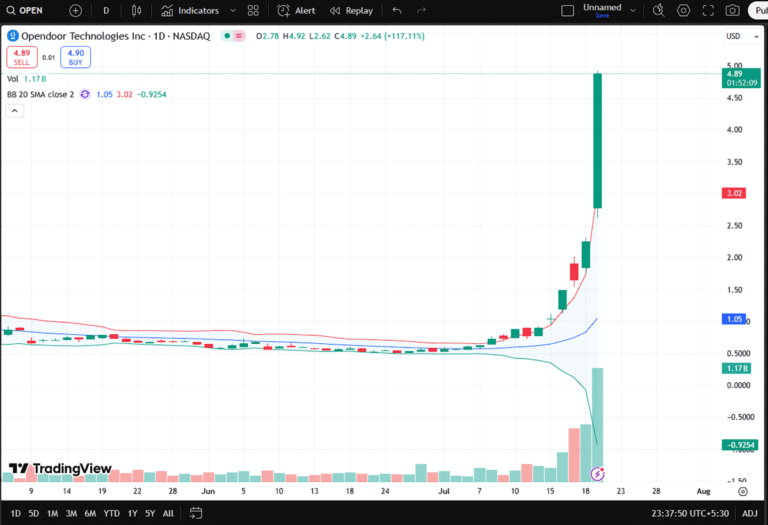Image resolution: width=768 pixels, height=525 pixels.
Task: Click the blue 1.05 basis price label
Action: (x=734, y=319)
